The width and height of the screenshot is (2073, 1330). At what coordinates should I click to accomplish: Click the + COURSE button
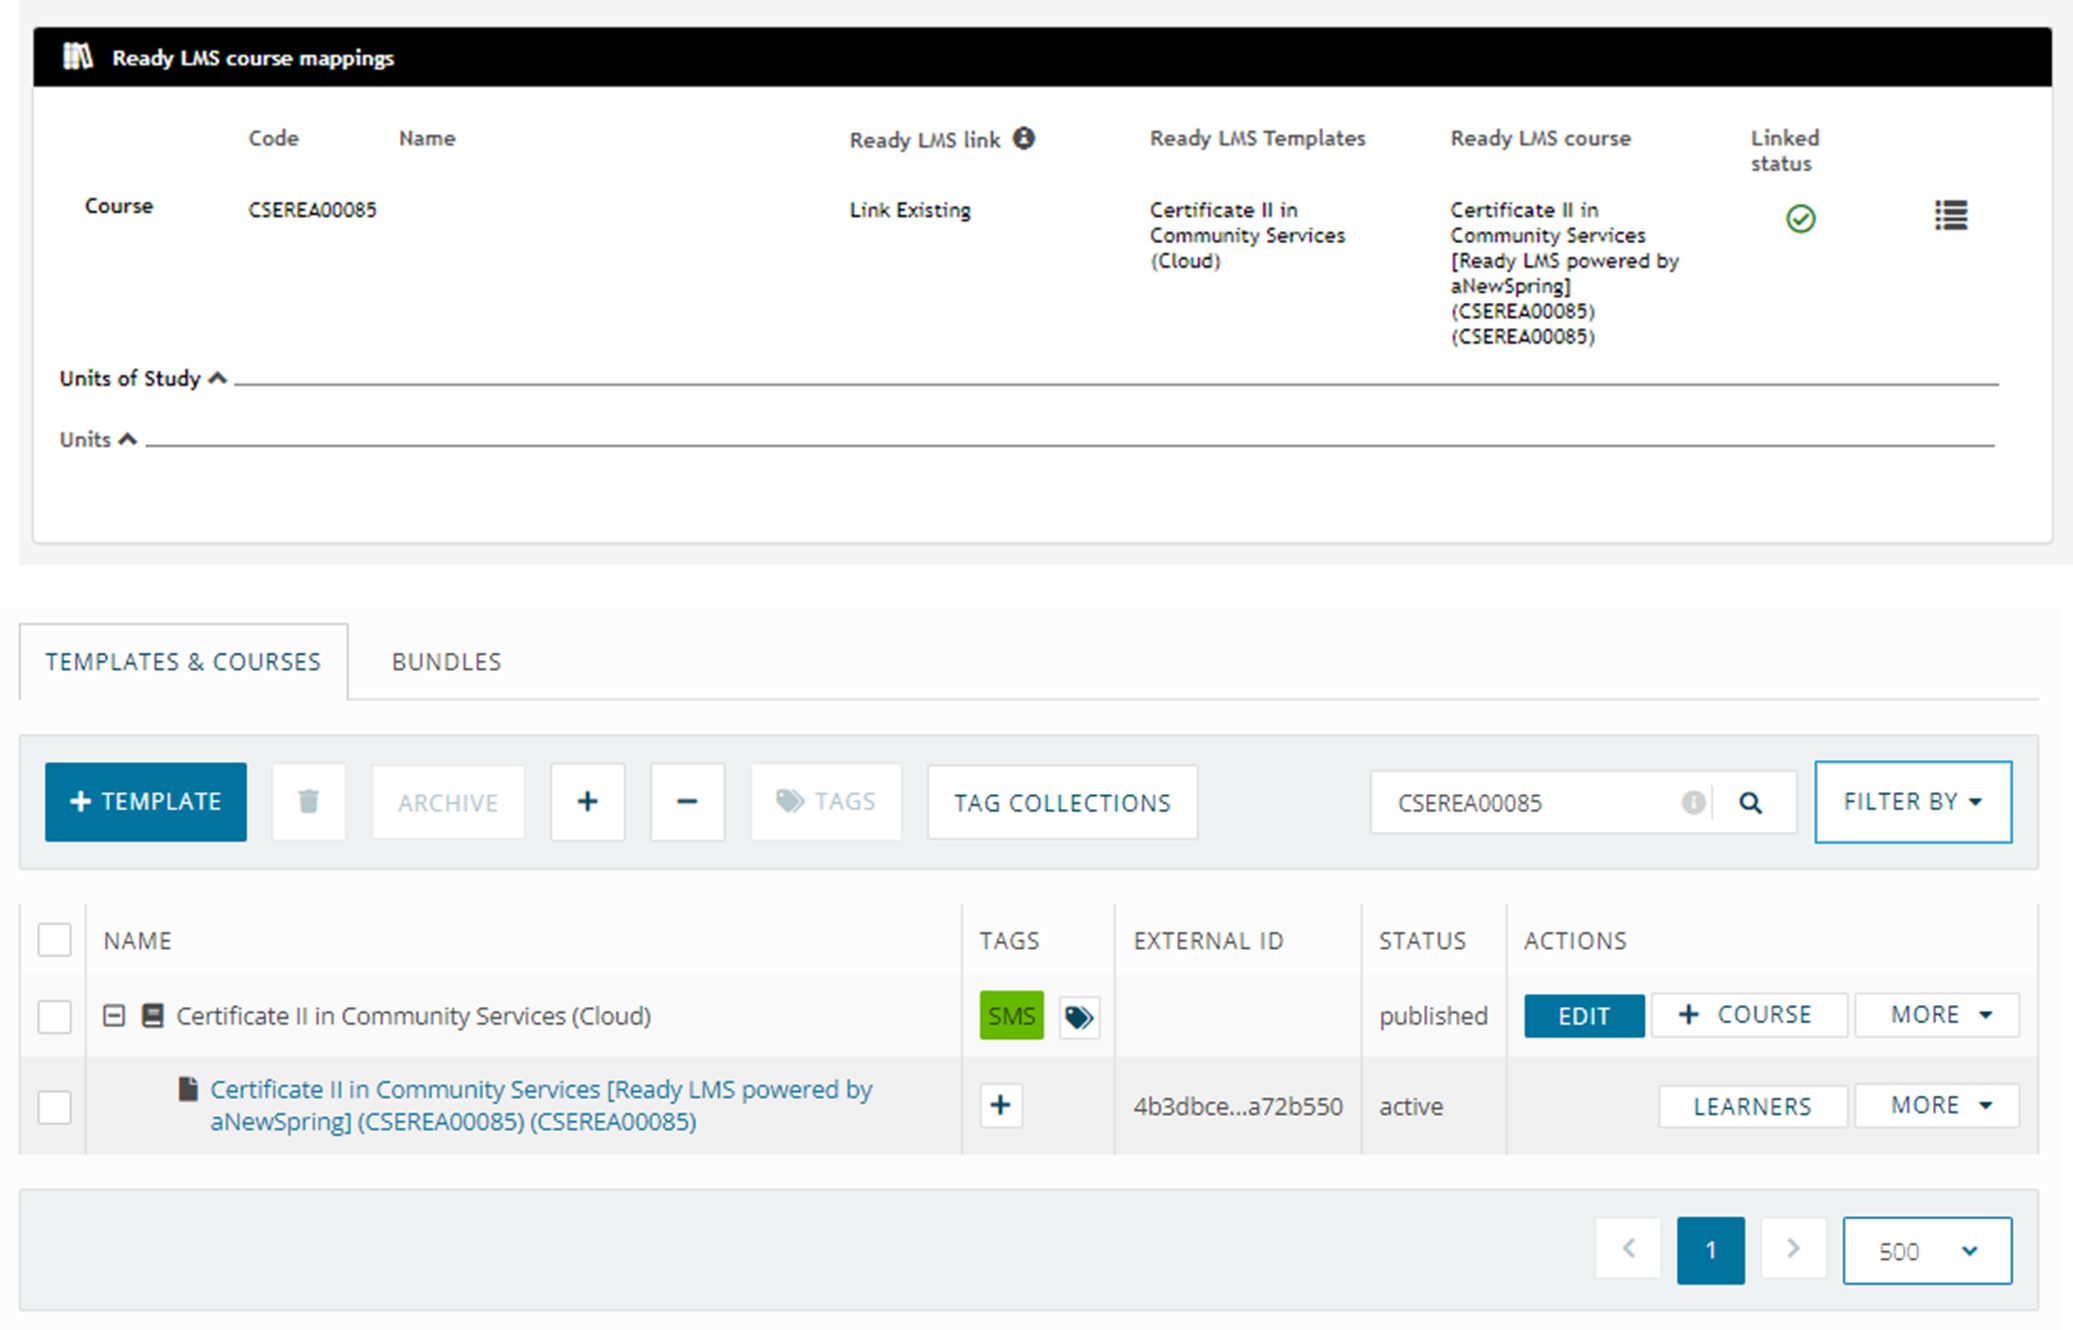click(x=1748, y=1015)
